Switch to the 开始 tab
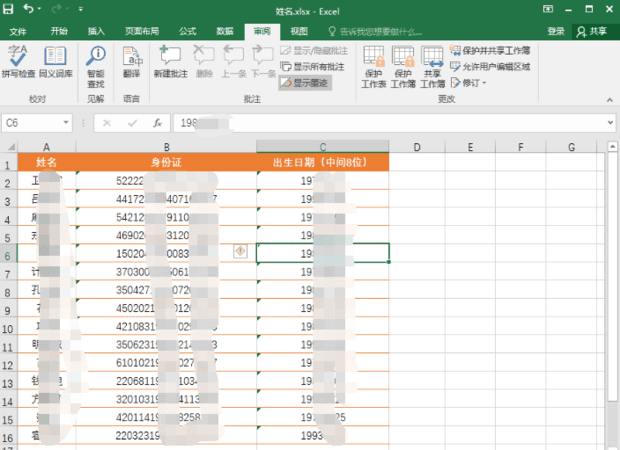This screenshot has width=620, height=450. point(59,31)
